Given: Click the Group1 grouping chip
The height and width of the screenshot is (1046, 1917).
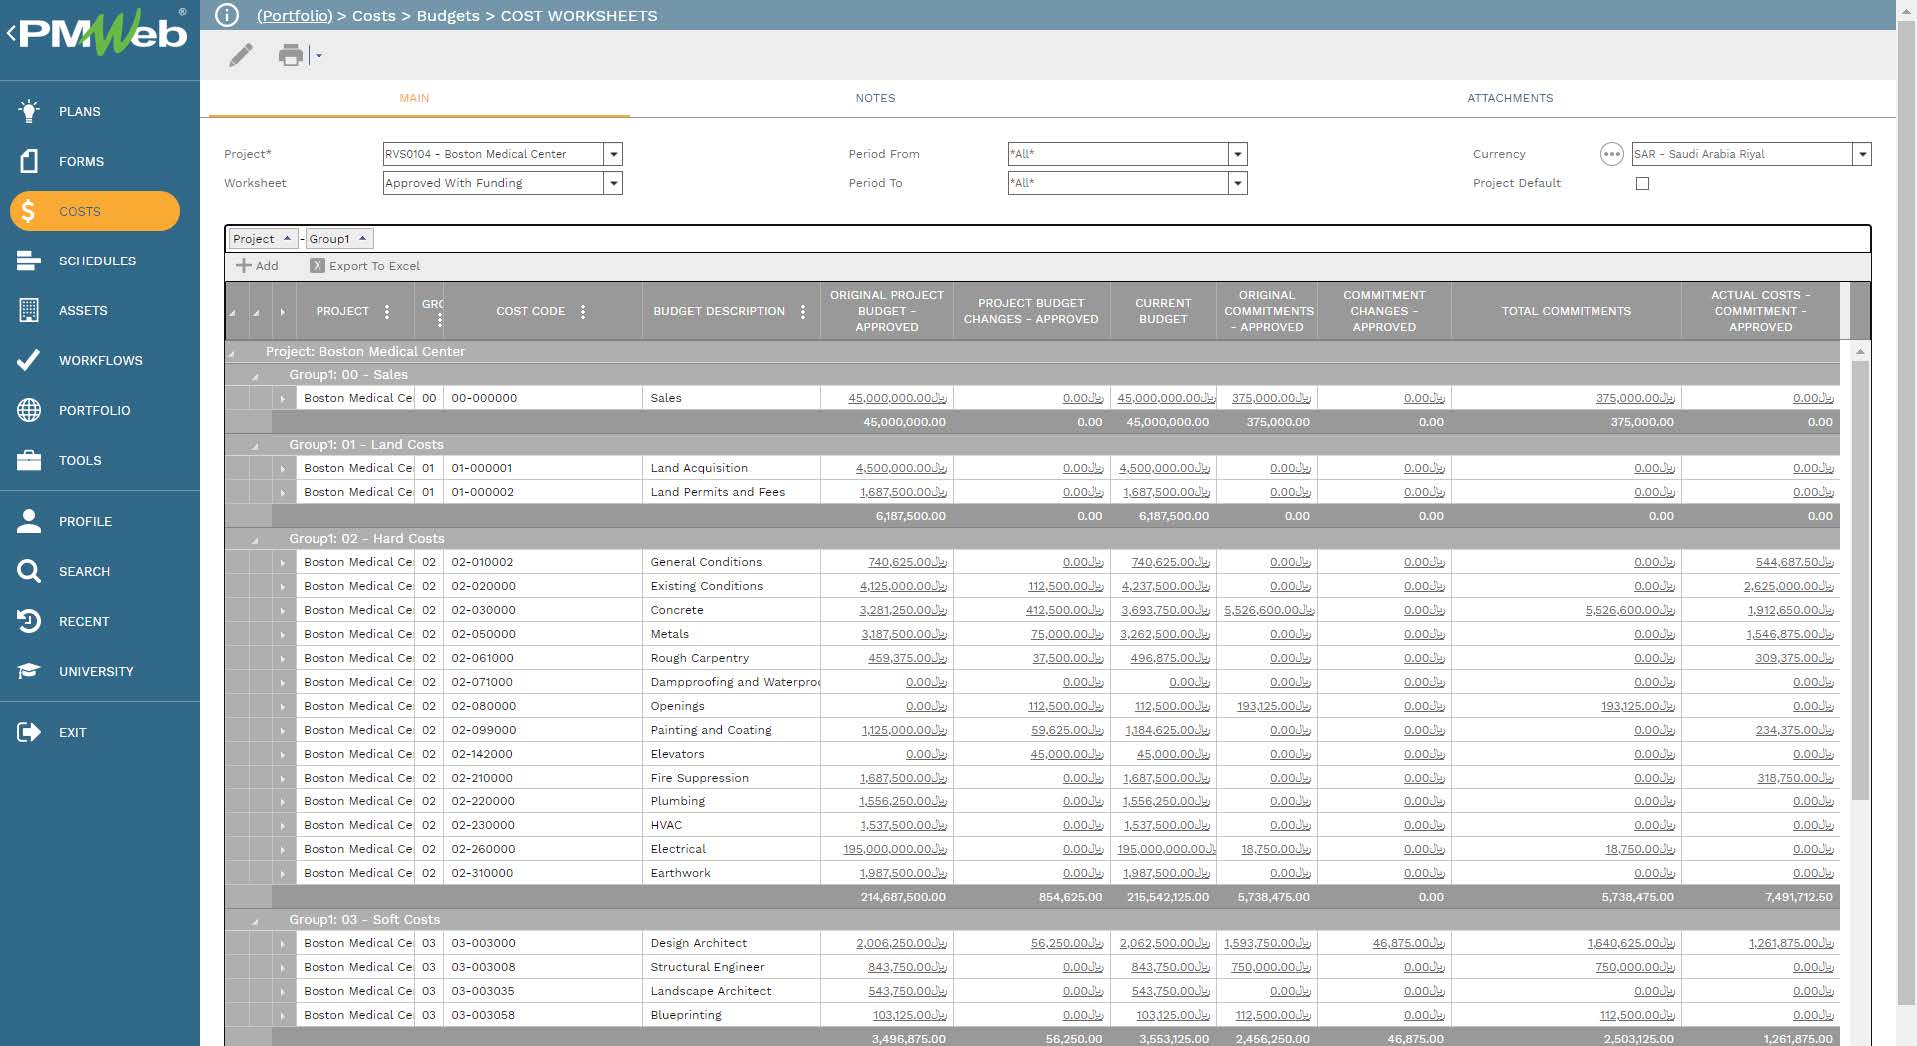Looking at the screenshot, I should pos(339,239).
